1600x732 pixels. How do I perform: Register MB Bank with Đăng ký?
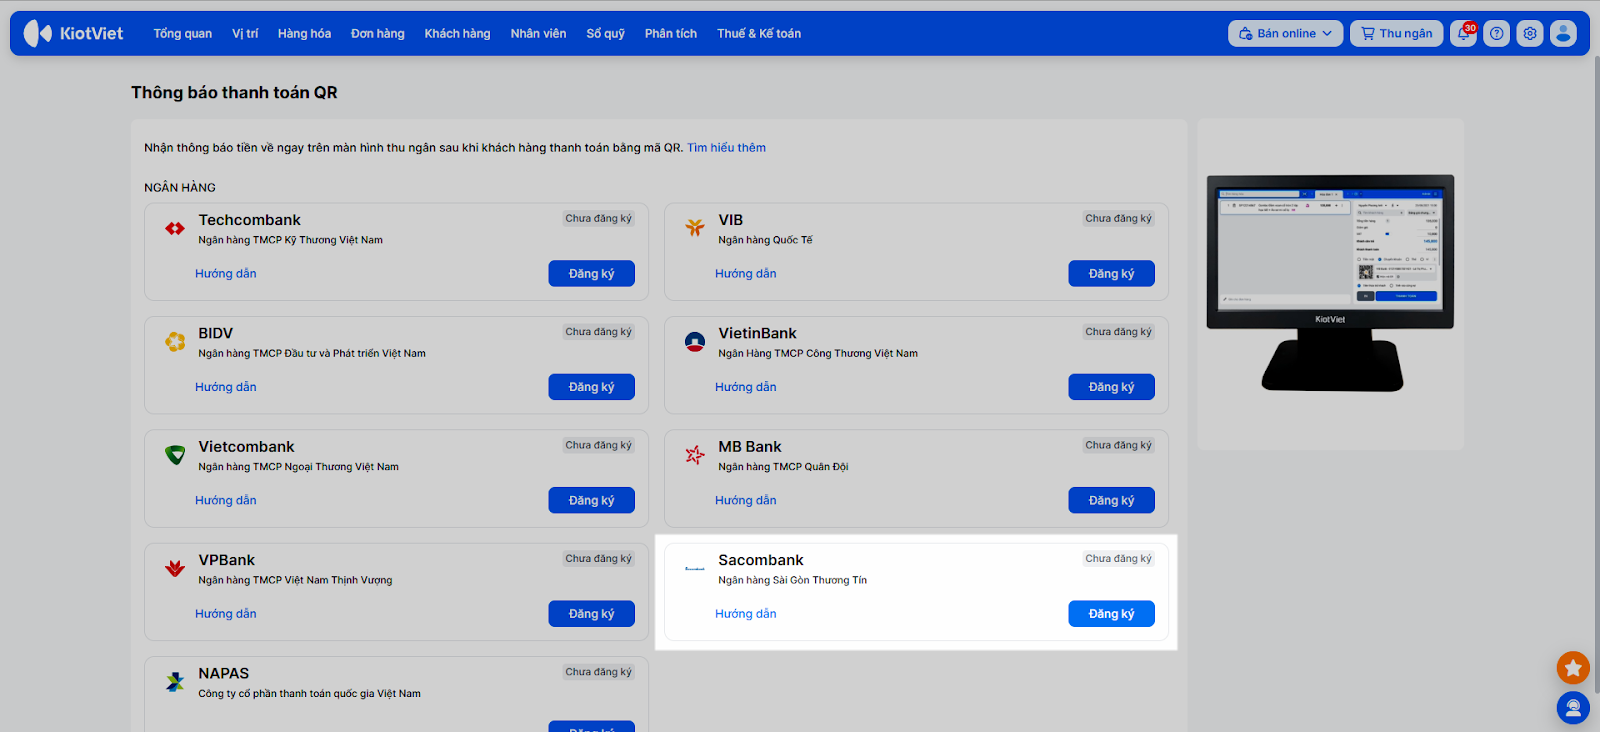[x=1111, y=500]
